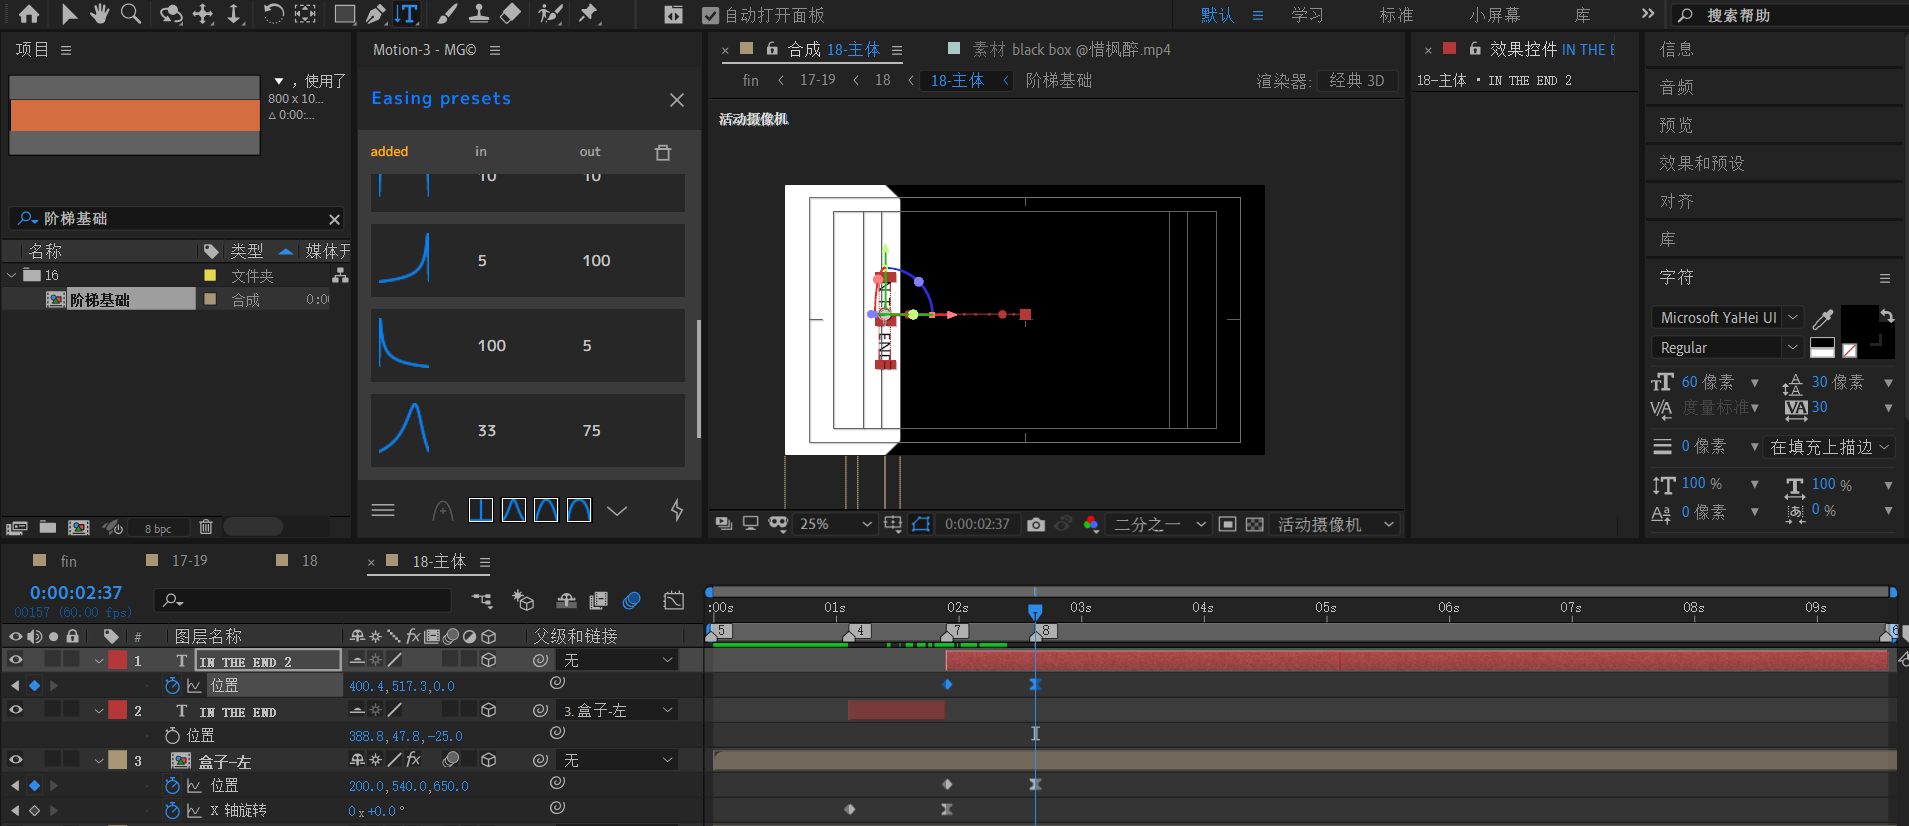Viewport: 1909px width, 826px height.
Task: Open parent dropdown showing 3.盒子-左
Action: pos(617,710)
